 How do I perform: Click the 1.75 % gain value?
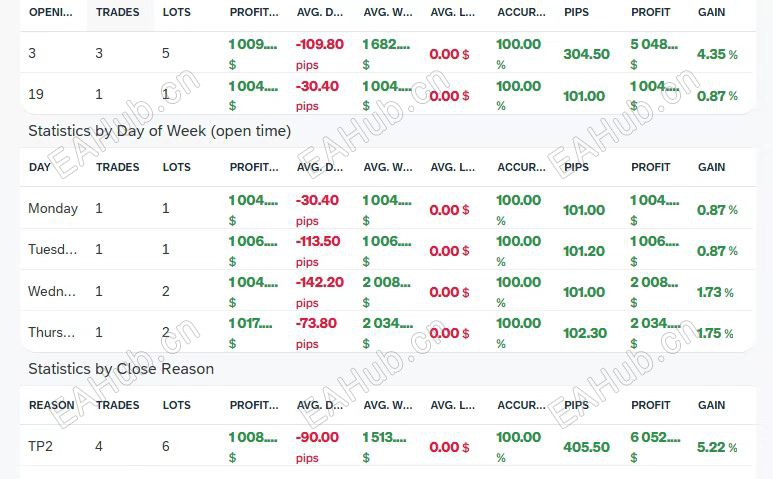pyautogui.click(x=715, y=333)
